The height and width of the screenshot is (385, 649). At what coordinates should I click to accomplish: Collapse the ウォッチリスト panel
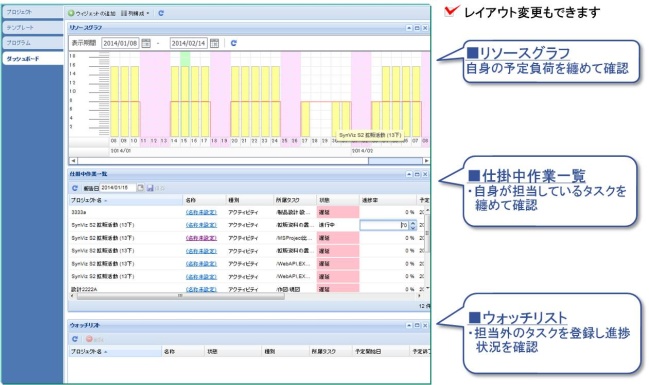point(409,325)
